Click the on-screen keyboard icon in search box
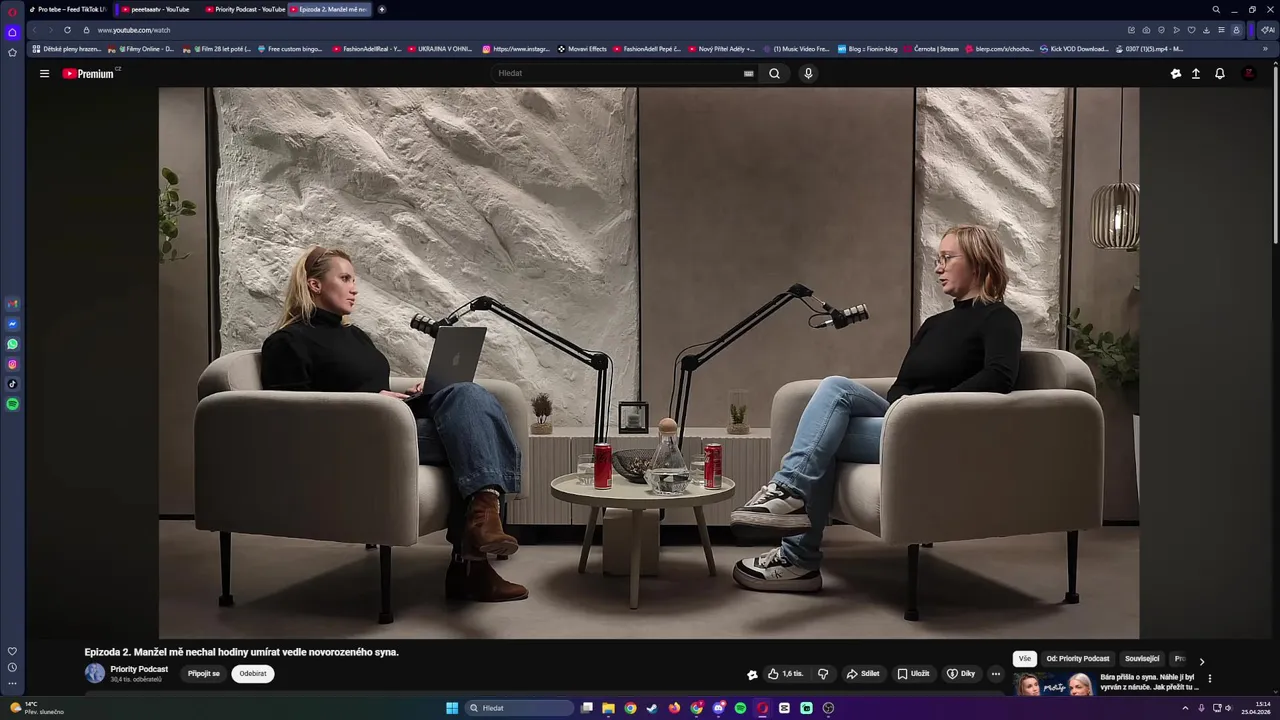The height and width of the screenshot is (720, 1280). 748,73
